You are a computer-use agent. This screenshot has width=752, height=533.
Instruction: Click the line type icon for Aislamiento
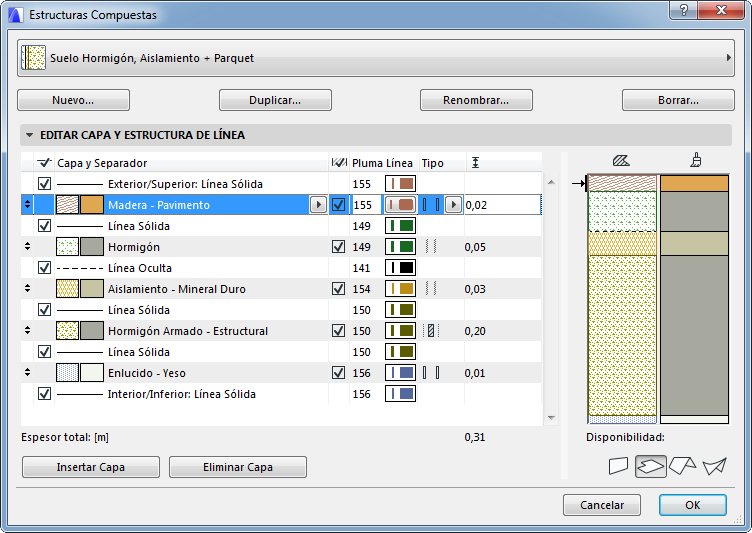[431, 289]
